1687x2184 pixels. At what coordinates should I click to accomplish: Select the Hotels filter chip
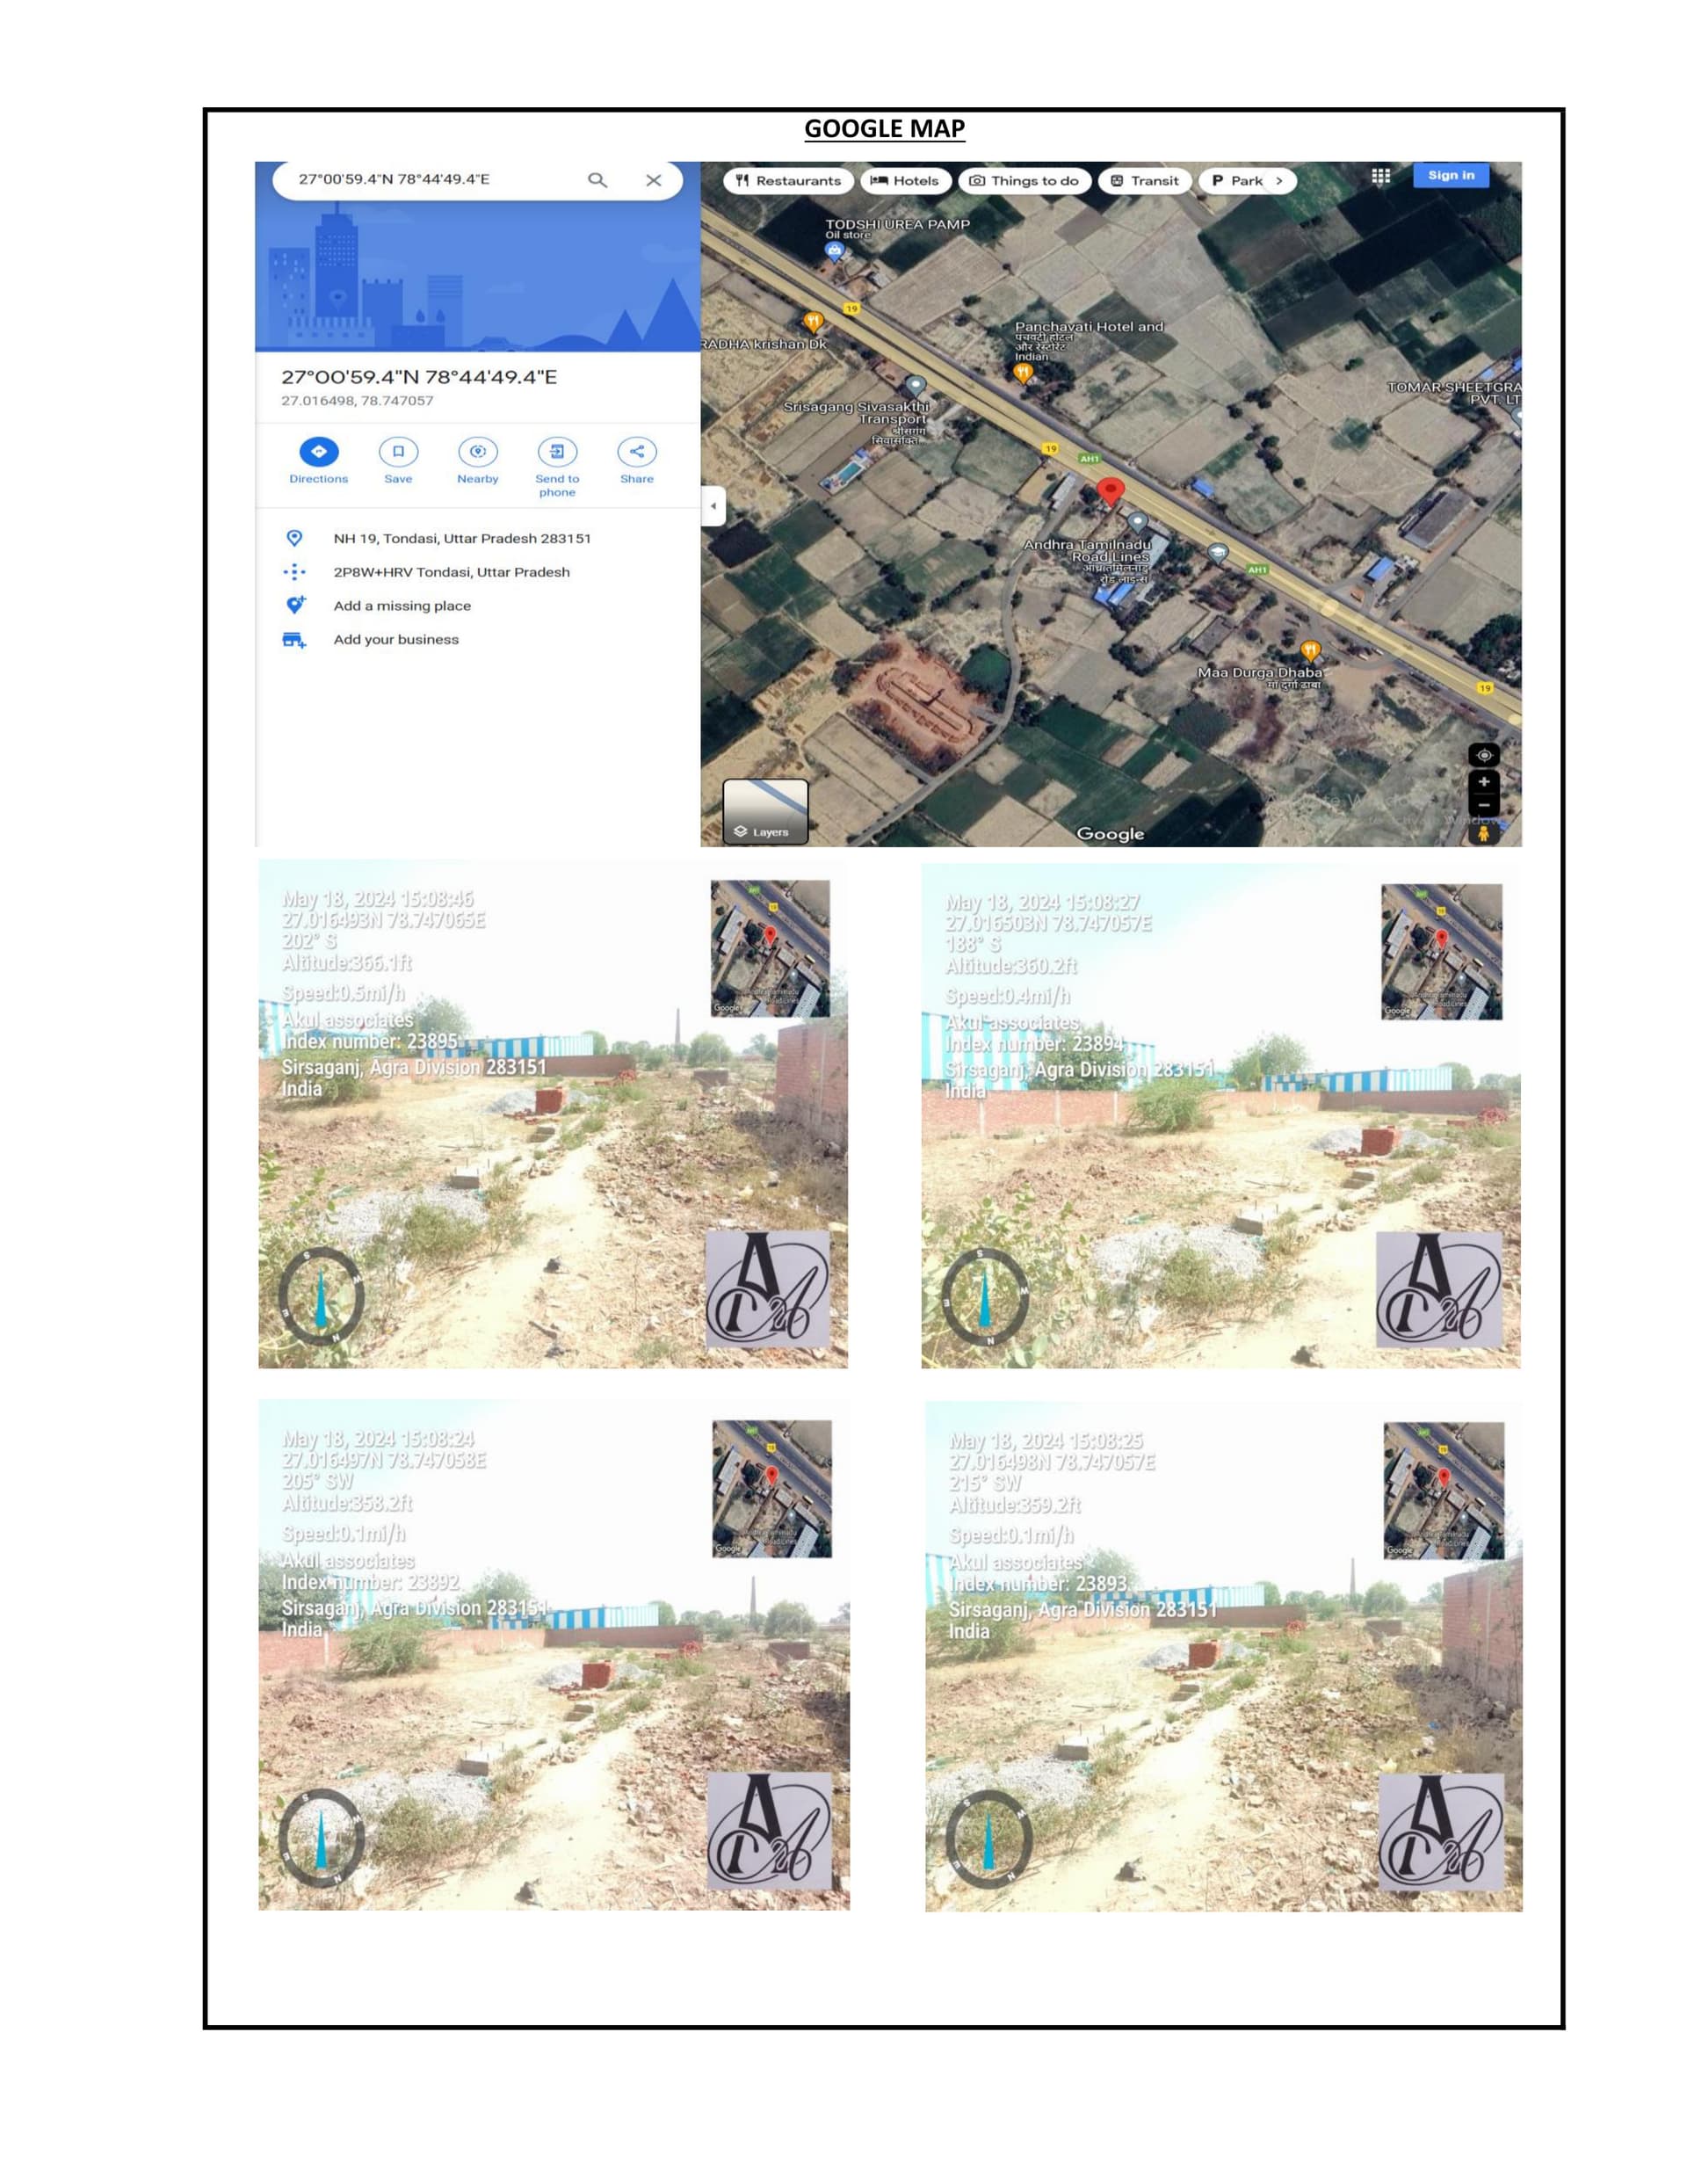click(x=904, y=181)
